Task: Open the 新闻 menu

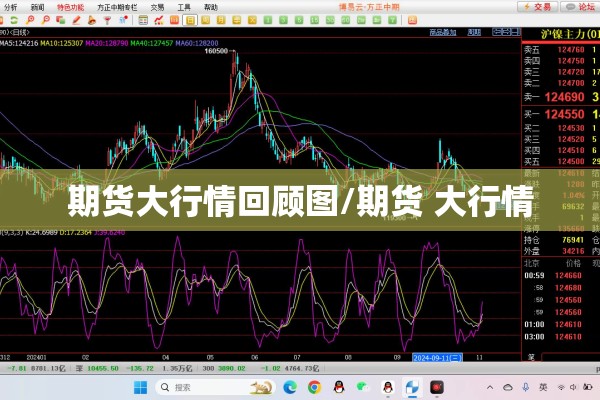Action: coord(38,7)
